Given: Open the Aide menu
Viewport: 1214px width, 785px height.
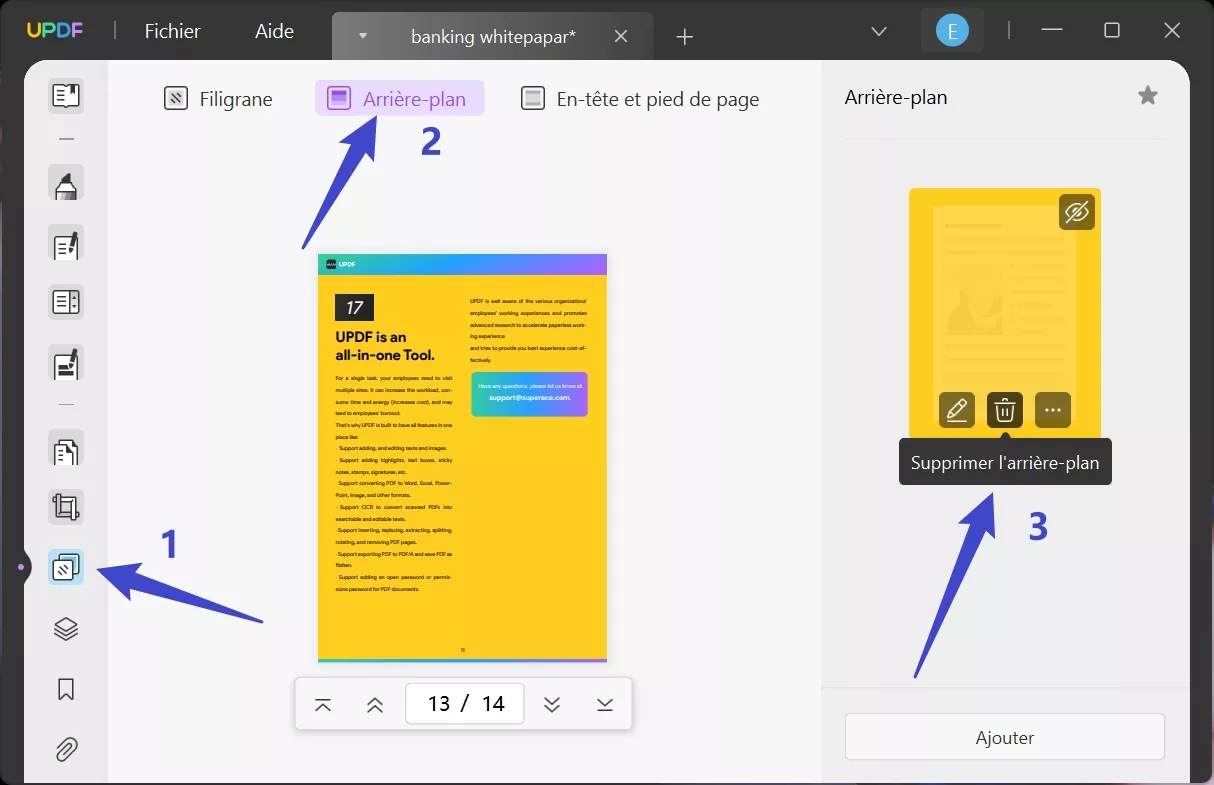Looking at the screenshot, I should click(x=274, y=31).
